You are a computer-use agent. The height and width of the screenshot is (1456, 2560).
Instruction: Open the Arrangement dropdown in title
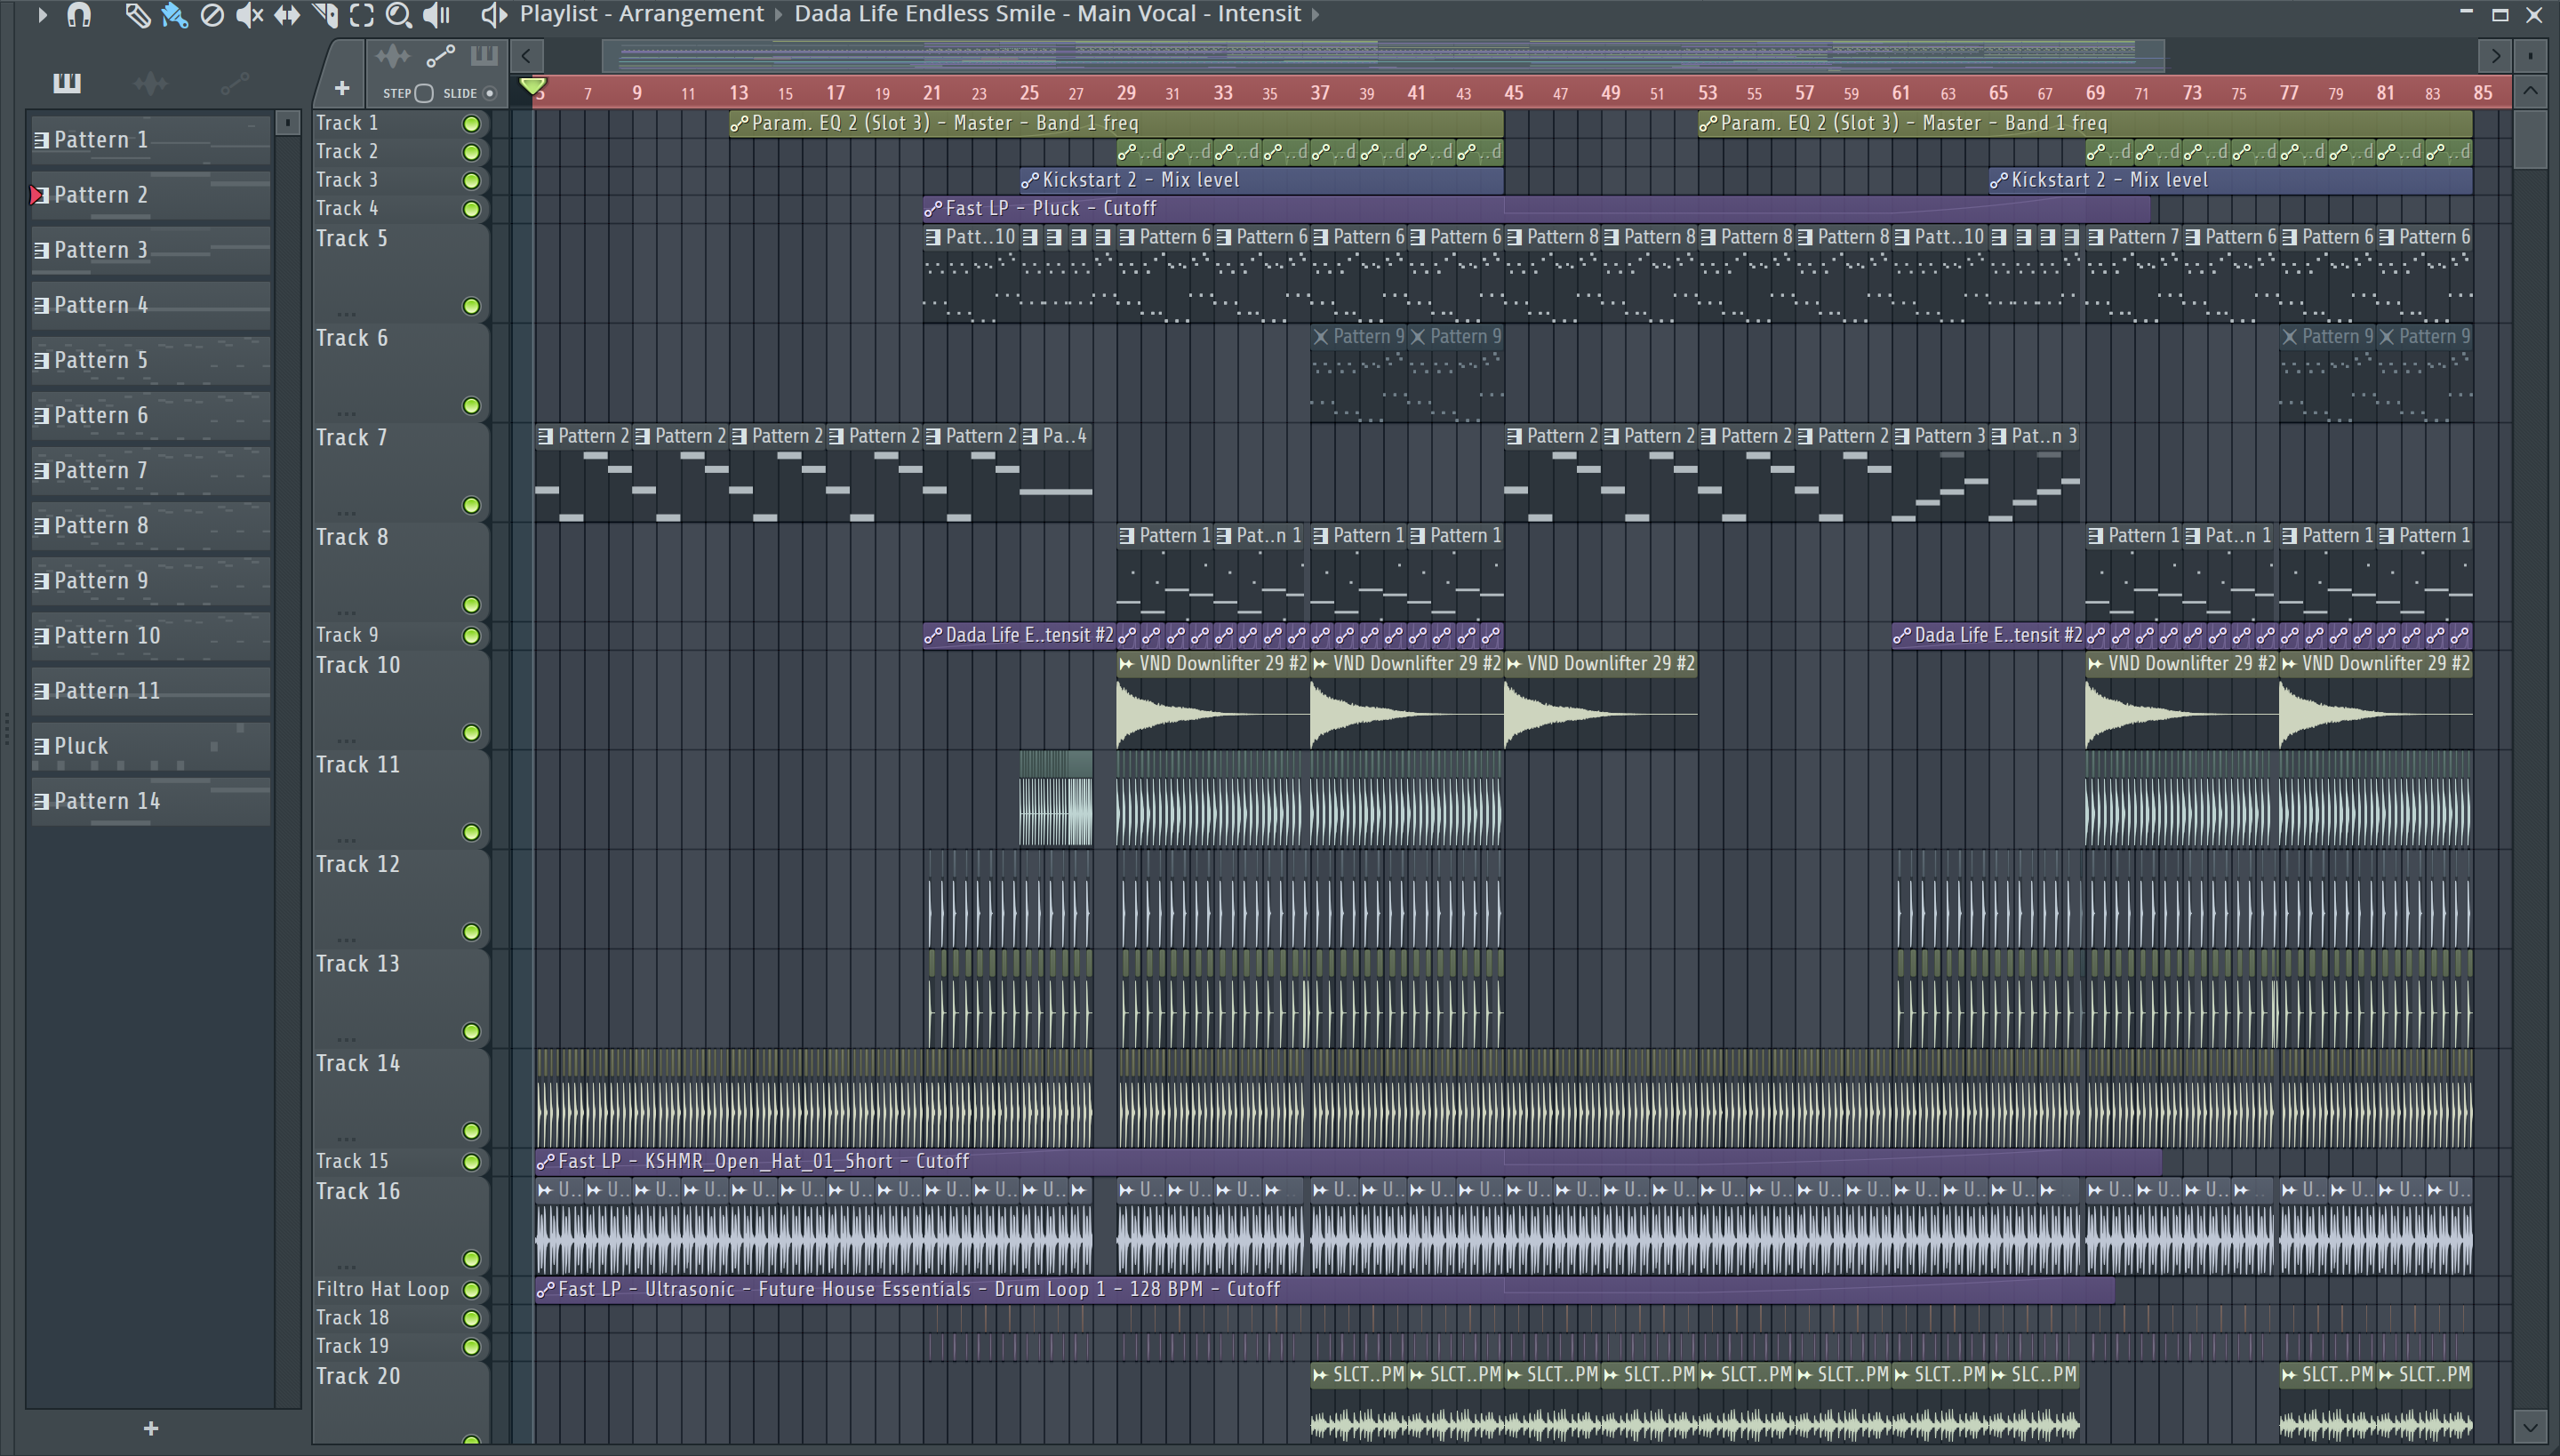click(x=691, y=14)
